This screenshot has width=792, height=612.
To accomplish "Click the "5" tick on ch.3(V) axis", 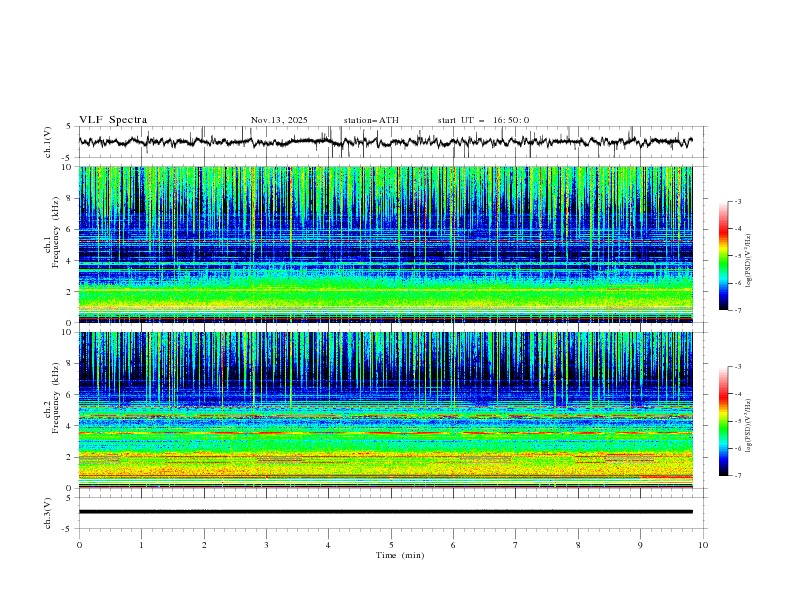I will click(69, 497).
